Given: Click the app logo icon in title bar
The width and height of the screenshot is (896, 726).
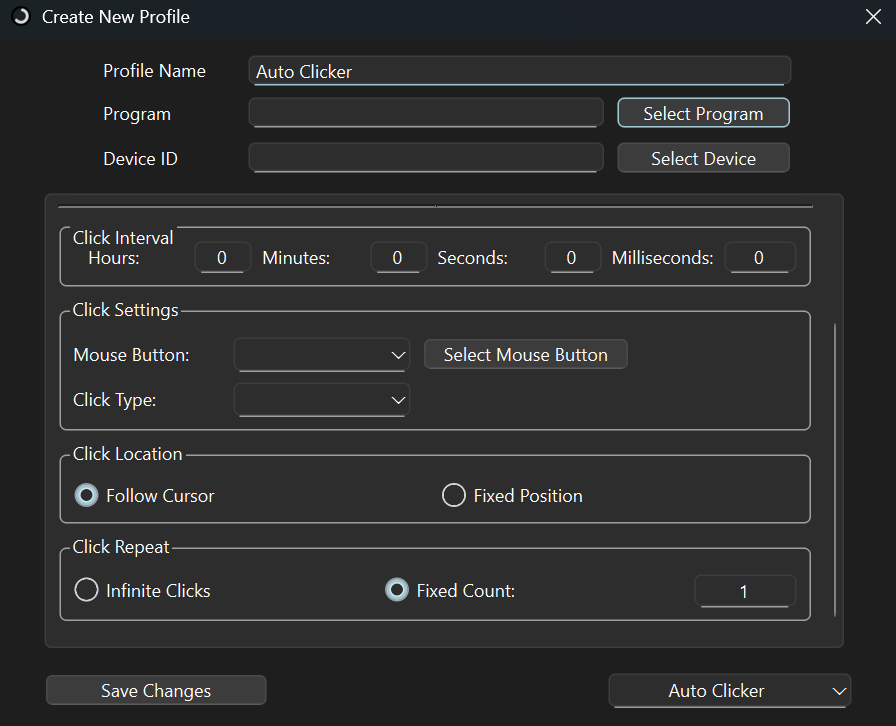Looking at the screenshot, I should click(x=20, y=17).
